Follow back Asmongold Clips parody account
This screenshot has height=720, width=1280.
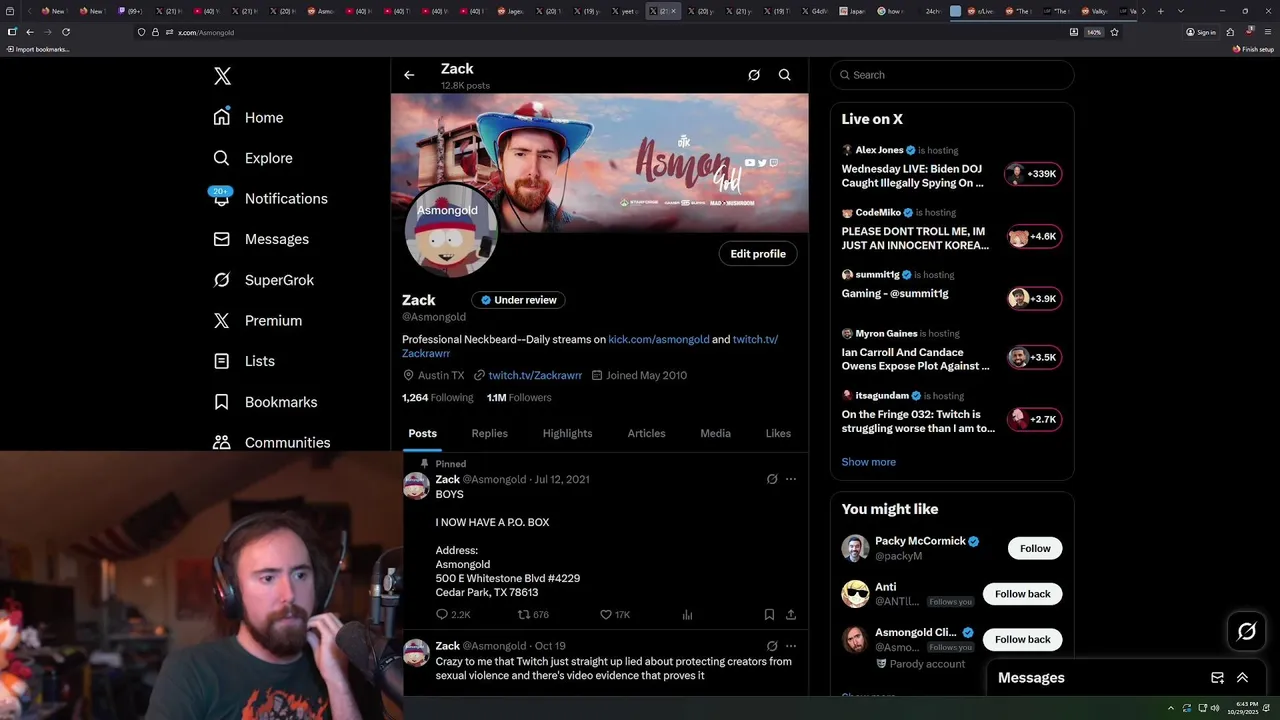[1022, 639]
